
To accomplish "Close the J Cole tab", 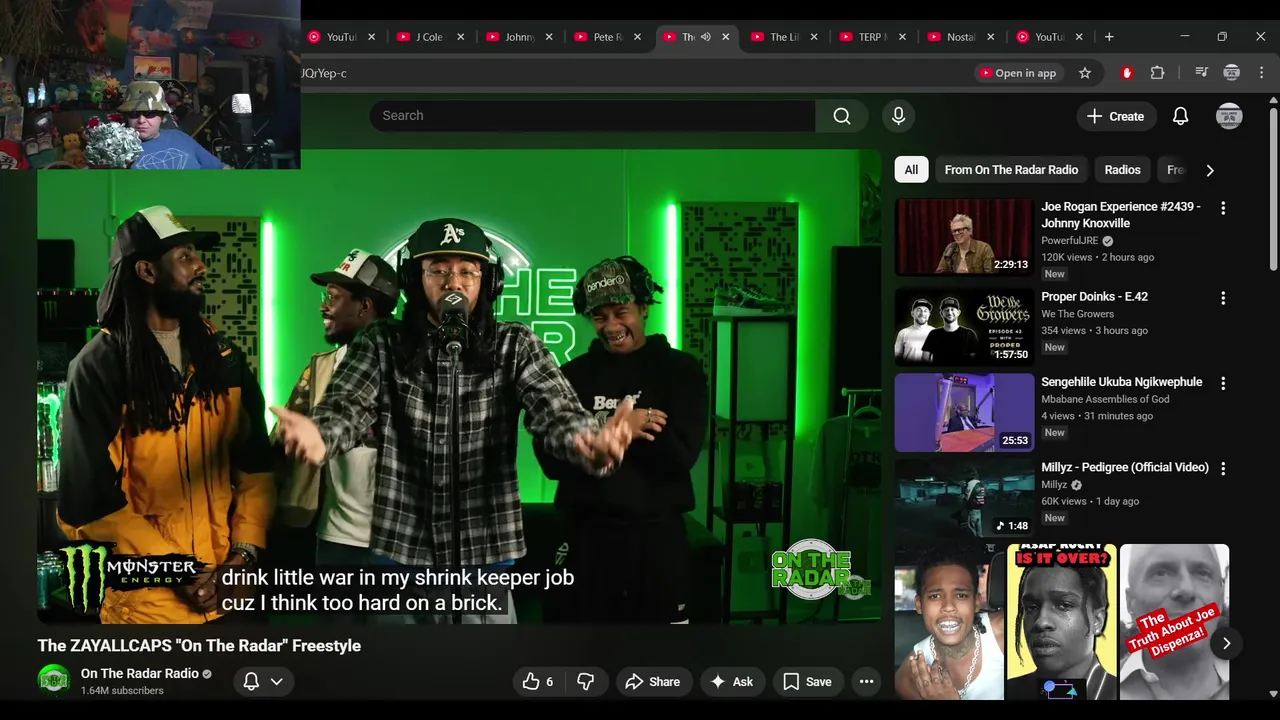I will [460, 37].
